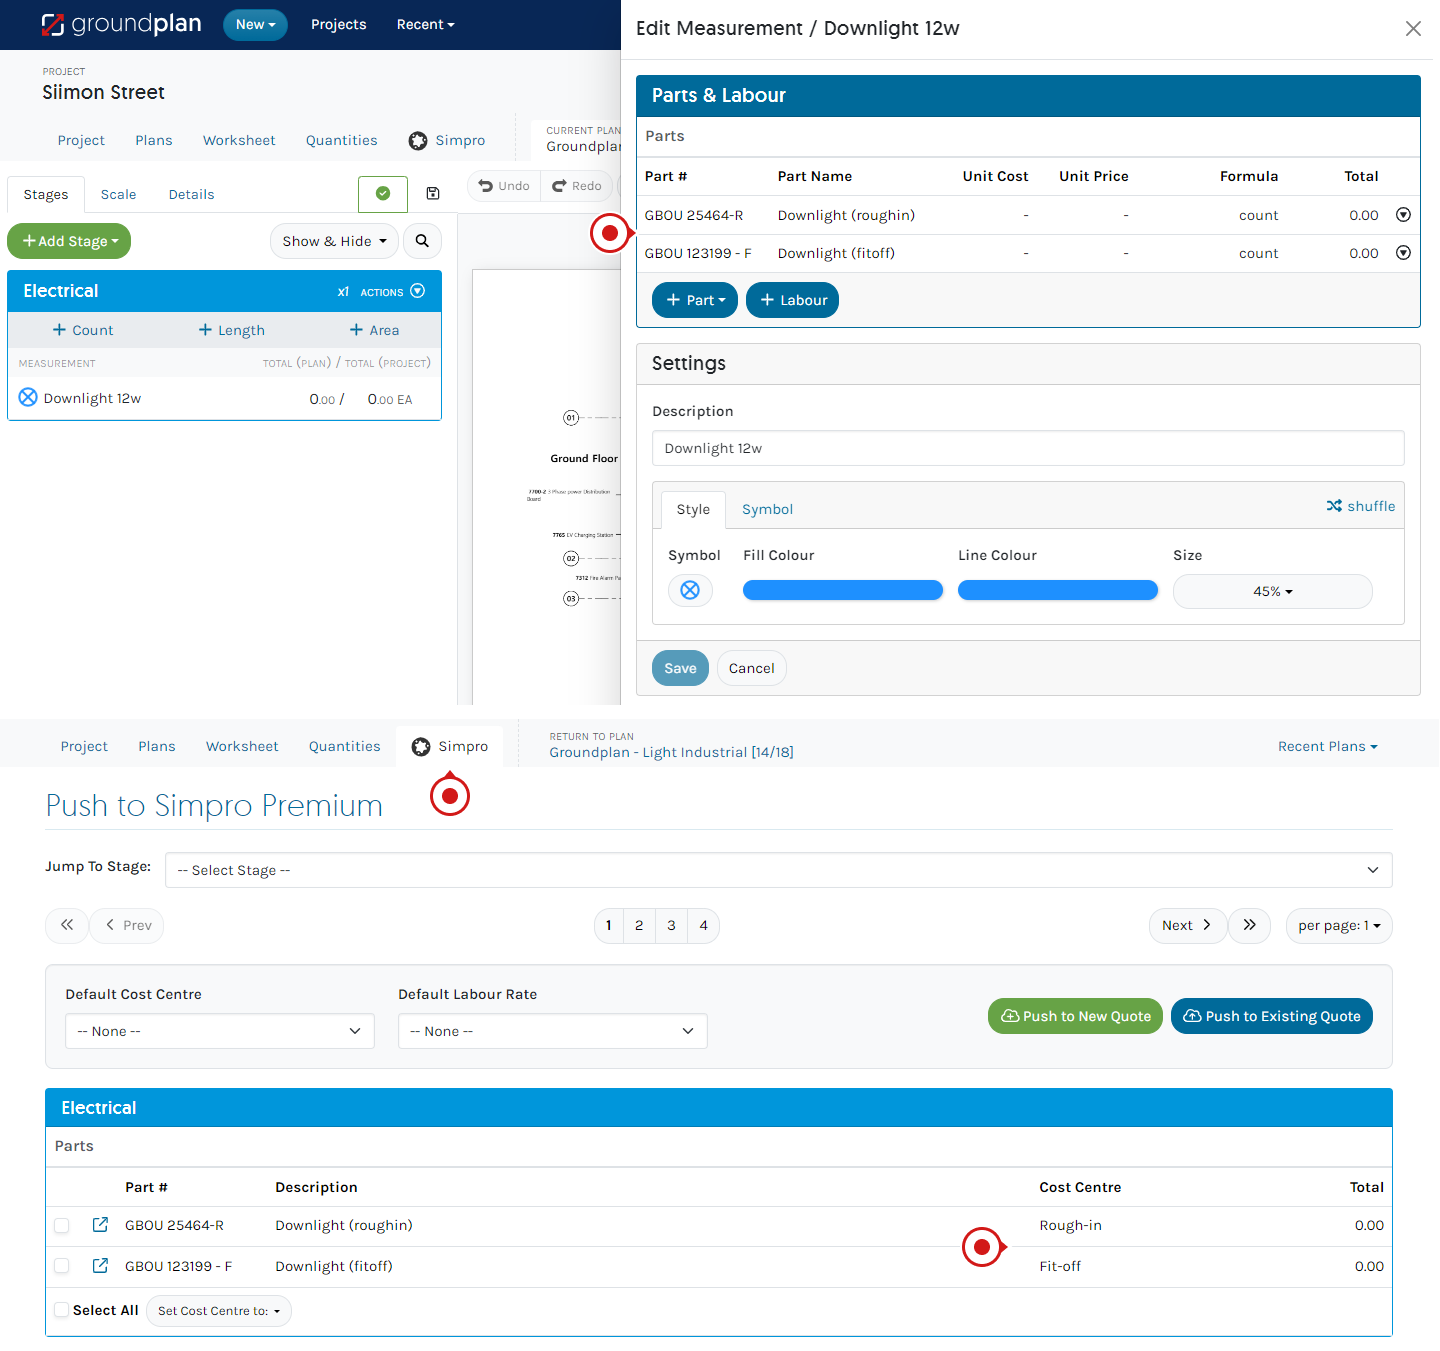This screenshot has height=1351, width=1440.
Task: Open Electrical stage ACTIONS menu icon
Action: 418,291
